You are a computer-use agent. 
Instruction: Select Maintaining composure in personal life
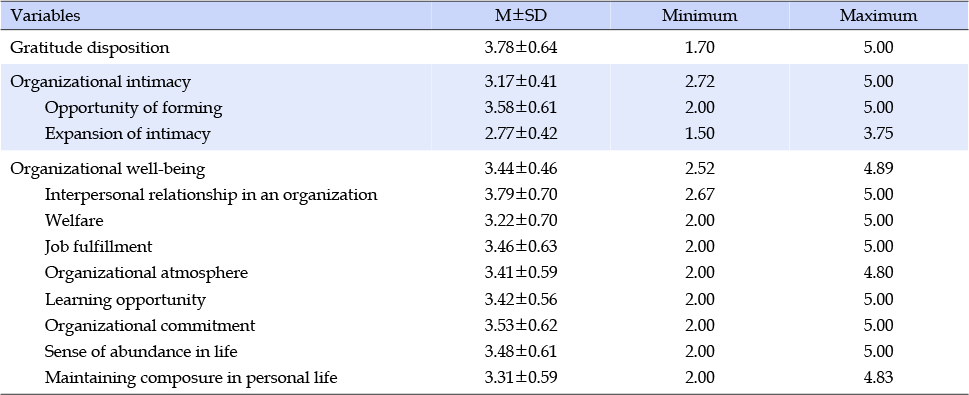point(191,377)
